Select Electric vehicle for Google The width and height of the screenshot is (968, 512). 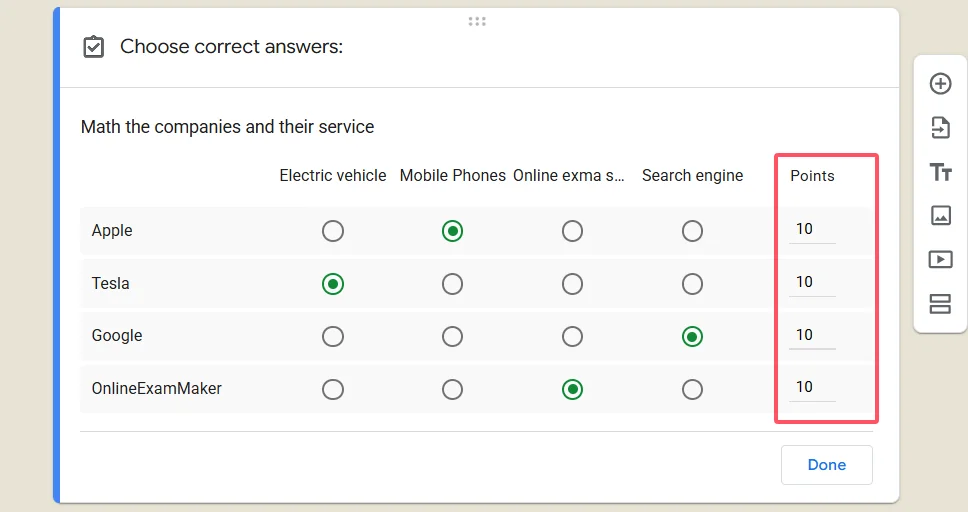pos(333,337)
